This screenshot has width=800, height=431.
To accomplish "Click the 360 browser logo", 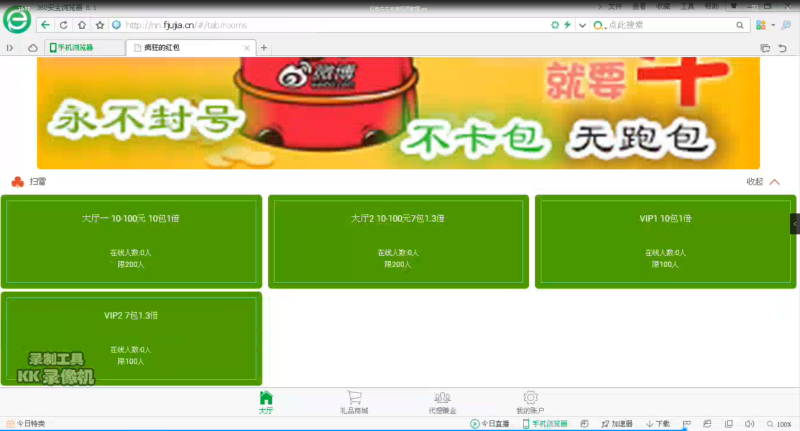I will point(17,20).
